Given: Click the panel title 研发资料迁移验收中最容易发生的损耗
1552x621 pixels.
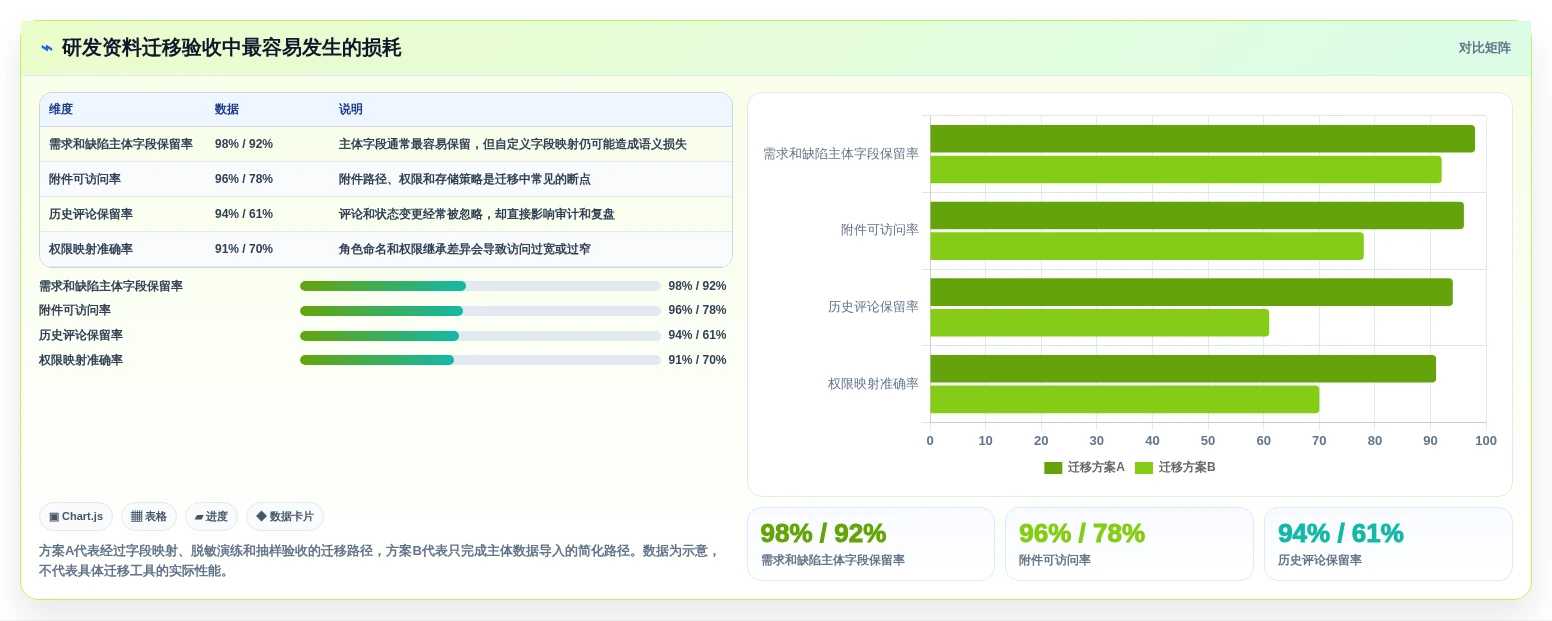Looking at the screenshot, I should pyautogui.click(x=231, y=48).
